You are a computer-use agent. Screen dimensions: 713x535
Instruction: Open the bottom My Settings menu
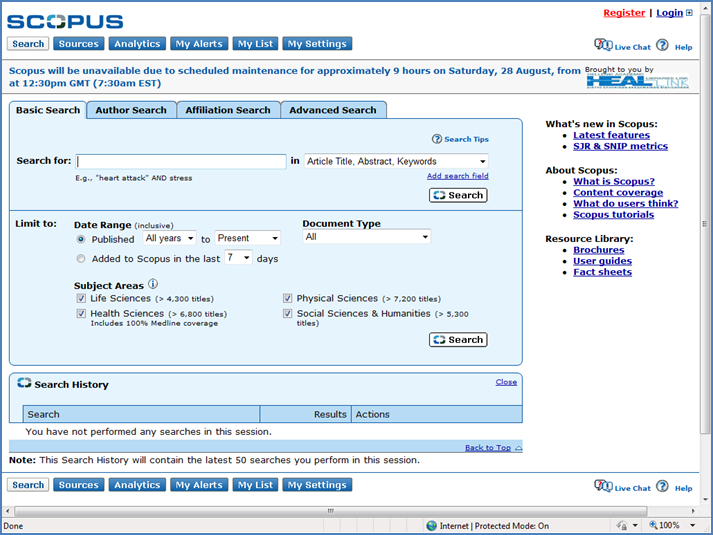(x=317, y=485)
